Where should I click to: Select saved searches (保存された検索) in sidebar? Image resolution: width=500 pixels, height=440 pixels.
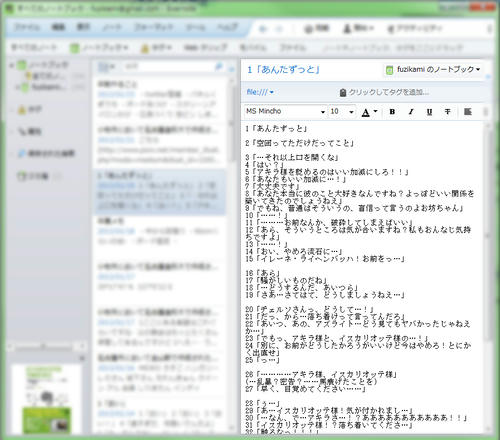(46, 153)
